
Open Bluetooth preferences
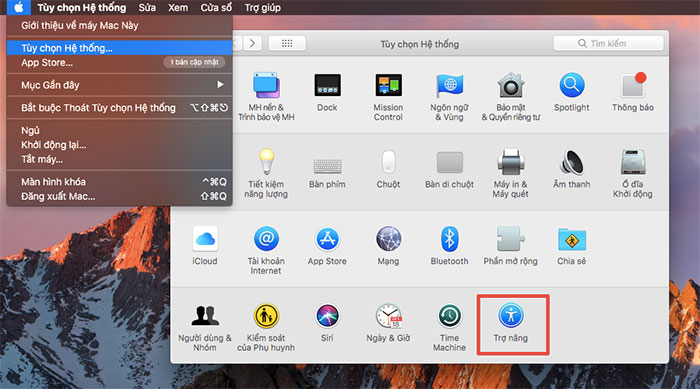click(449, 246)
